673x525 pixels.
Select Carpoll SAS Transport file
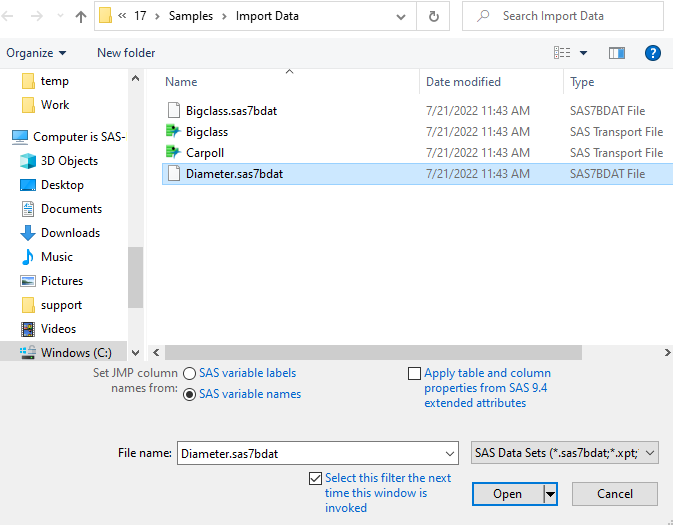pos(205,153)
